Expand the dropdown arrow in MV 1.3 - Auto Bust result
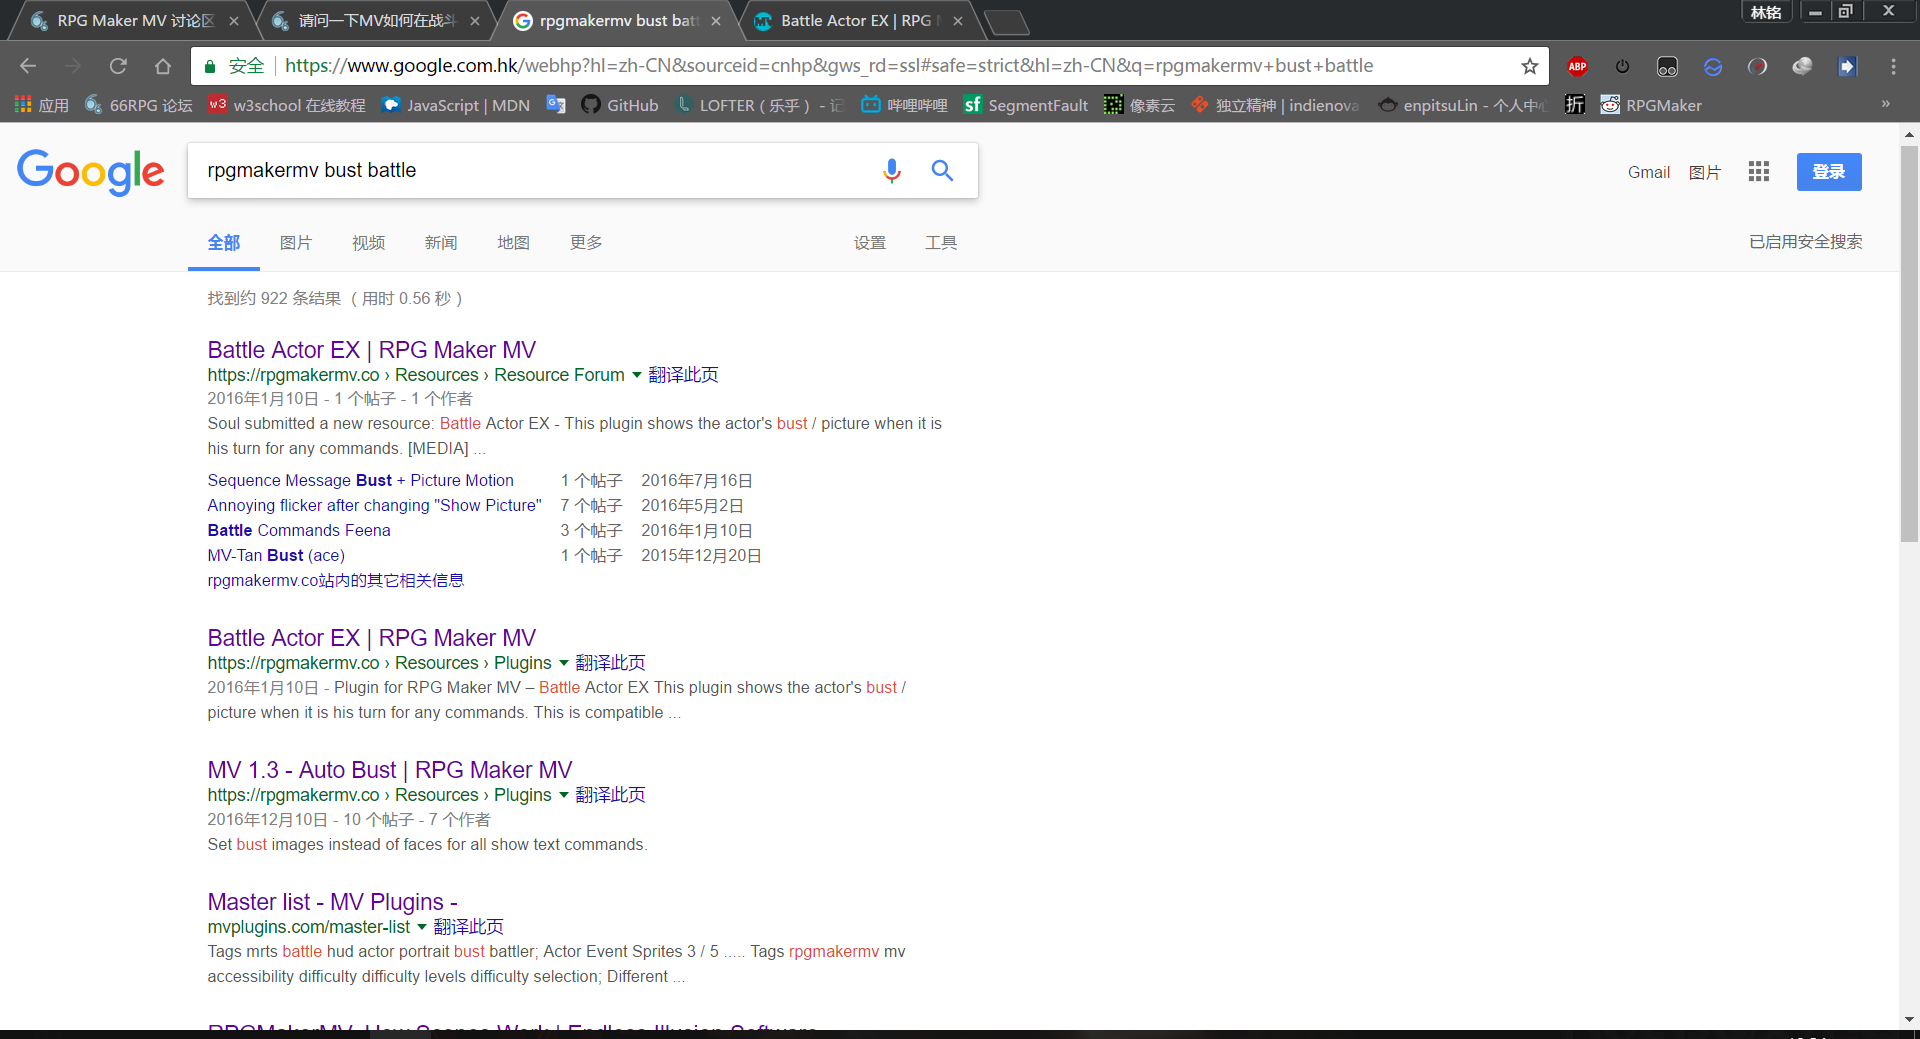The image size is (1920, 1039). 563,795
